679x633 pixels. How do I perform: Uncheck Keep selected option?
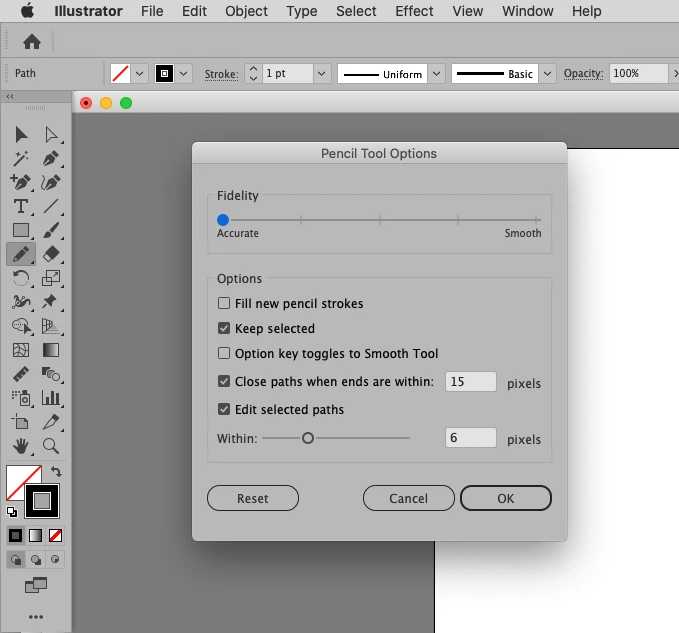224,328
